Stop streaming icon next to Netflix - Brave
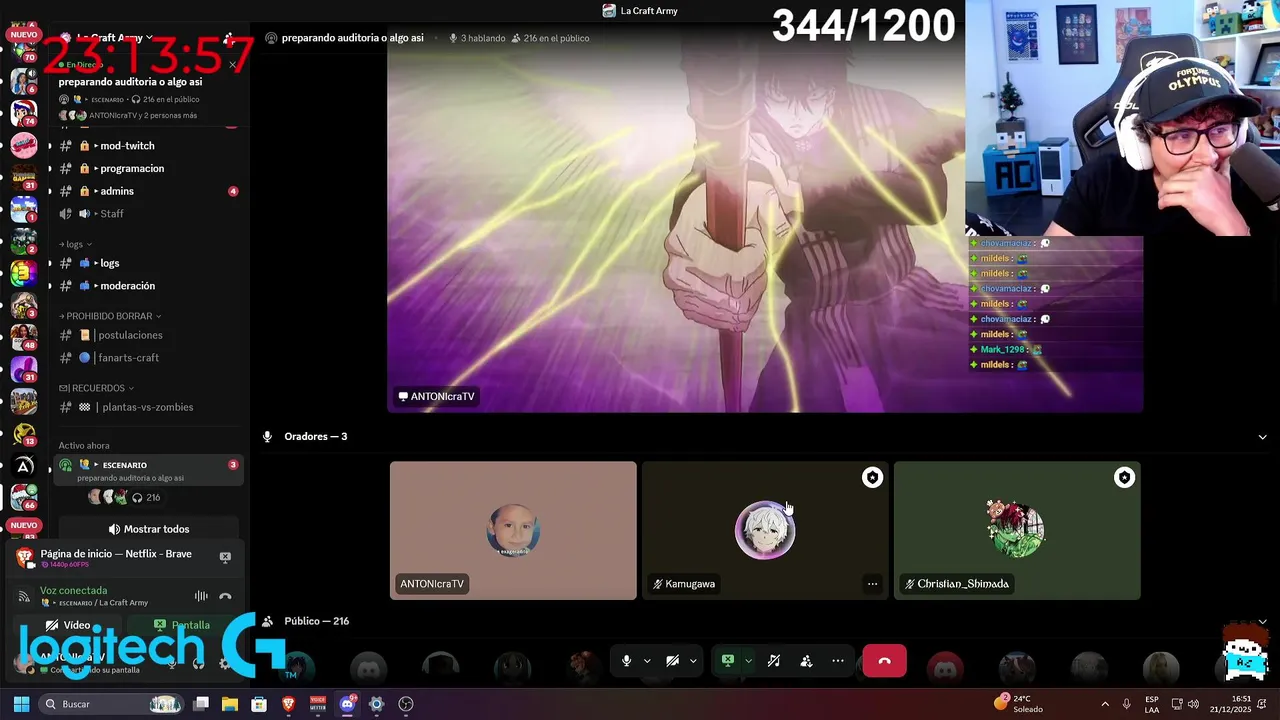Screen dimensions: 1280x720 click(x=225, y=557)
